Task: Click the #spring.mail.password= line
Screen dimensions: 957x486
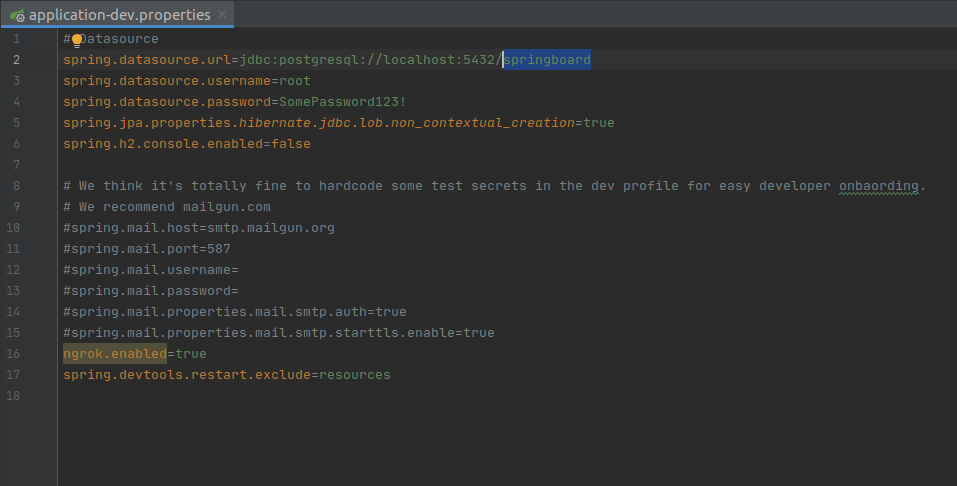Action: coord(151,291)
